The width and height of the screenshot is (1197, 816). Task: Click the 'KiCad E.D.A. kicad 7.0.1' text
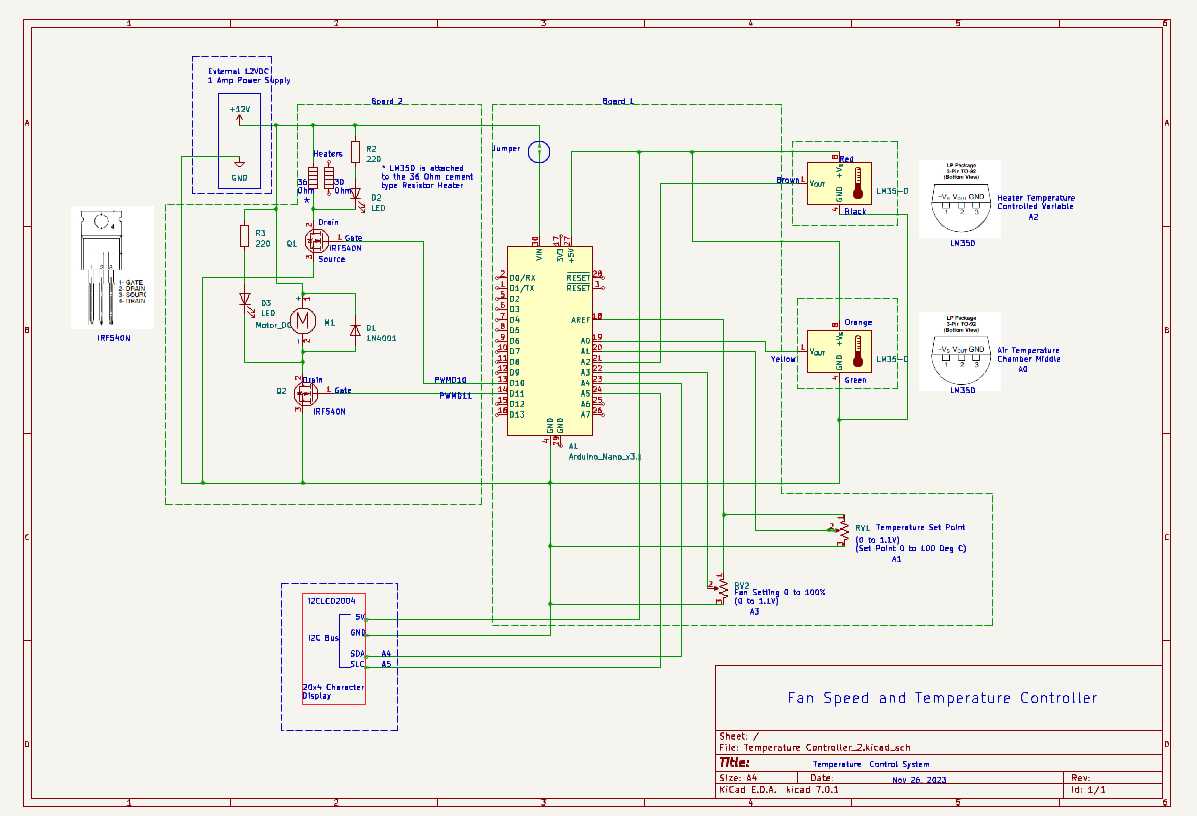coord(779,789)
